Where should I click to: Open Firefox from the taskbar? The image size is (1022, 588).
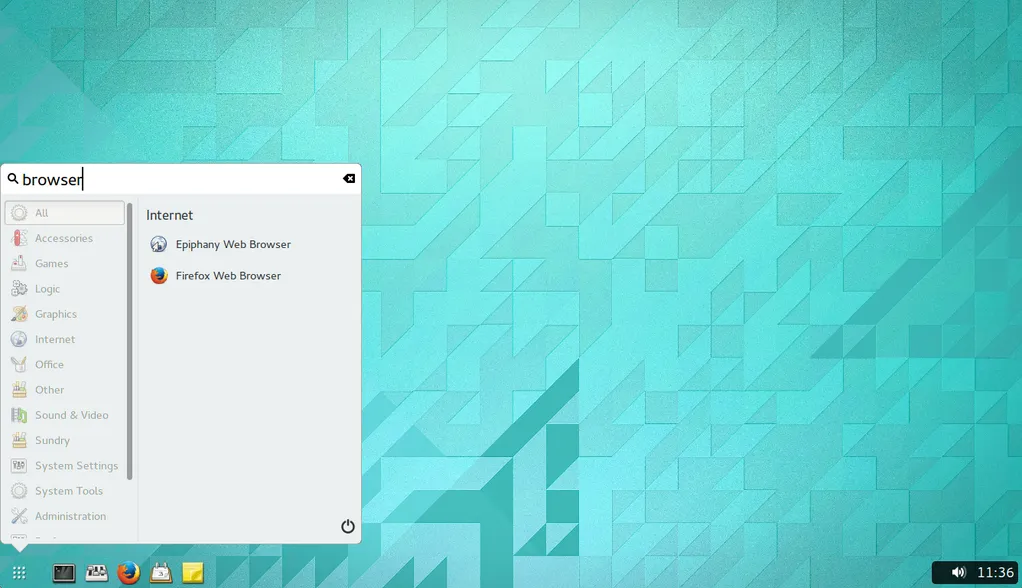point(129,572)
